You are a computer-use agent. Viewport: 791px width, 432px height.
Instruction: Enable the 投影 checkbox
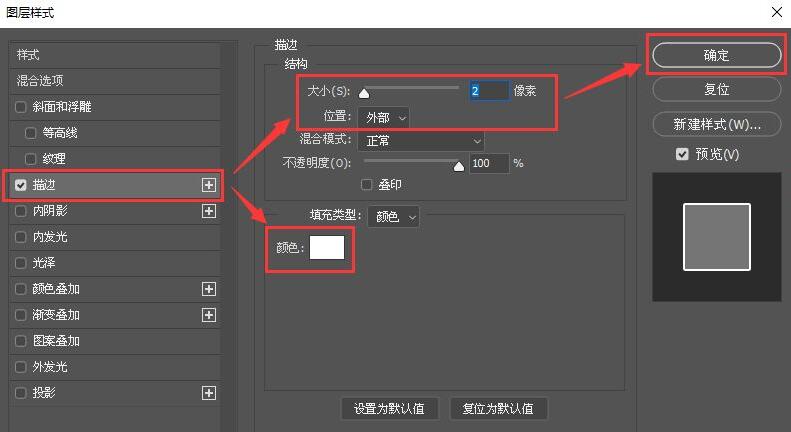coord(21,393)
